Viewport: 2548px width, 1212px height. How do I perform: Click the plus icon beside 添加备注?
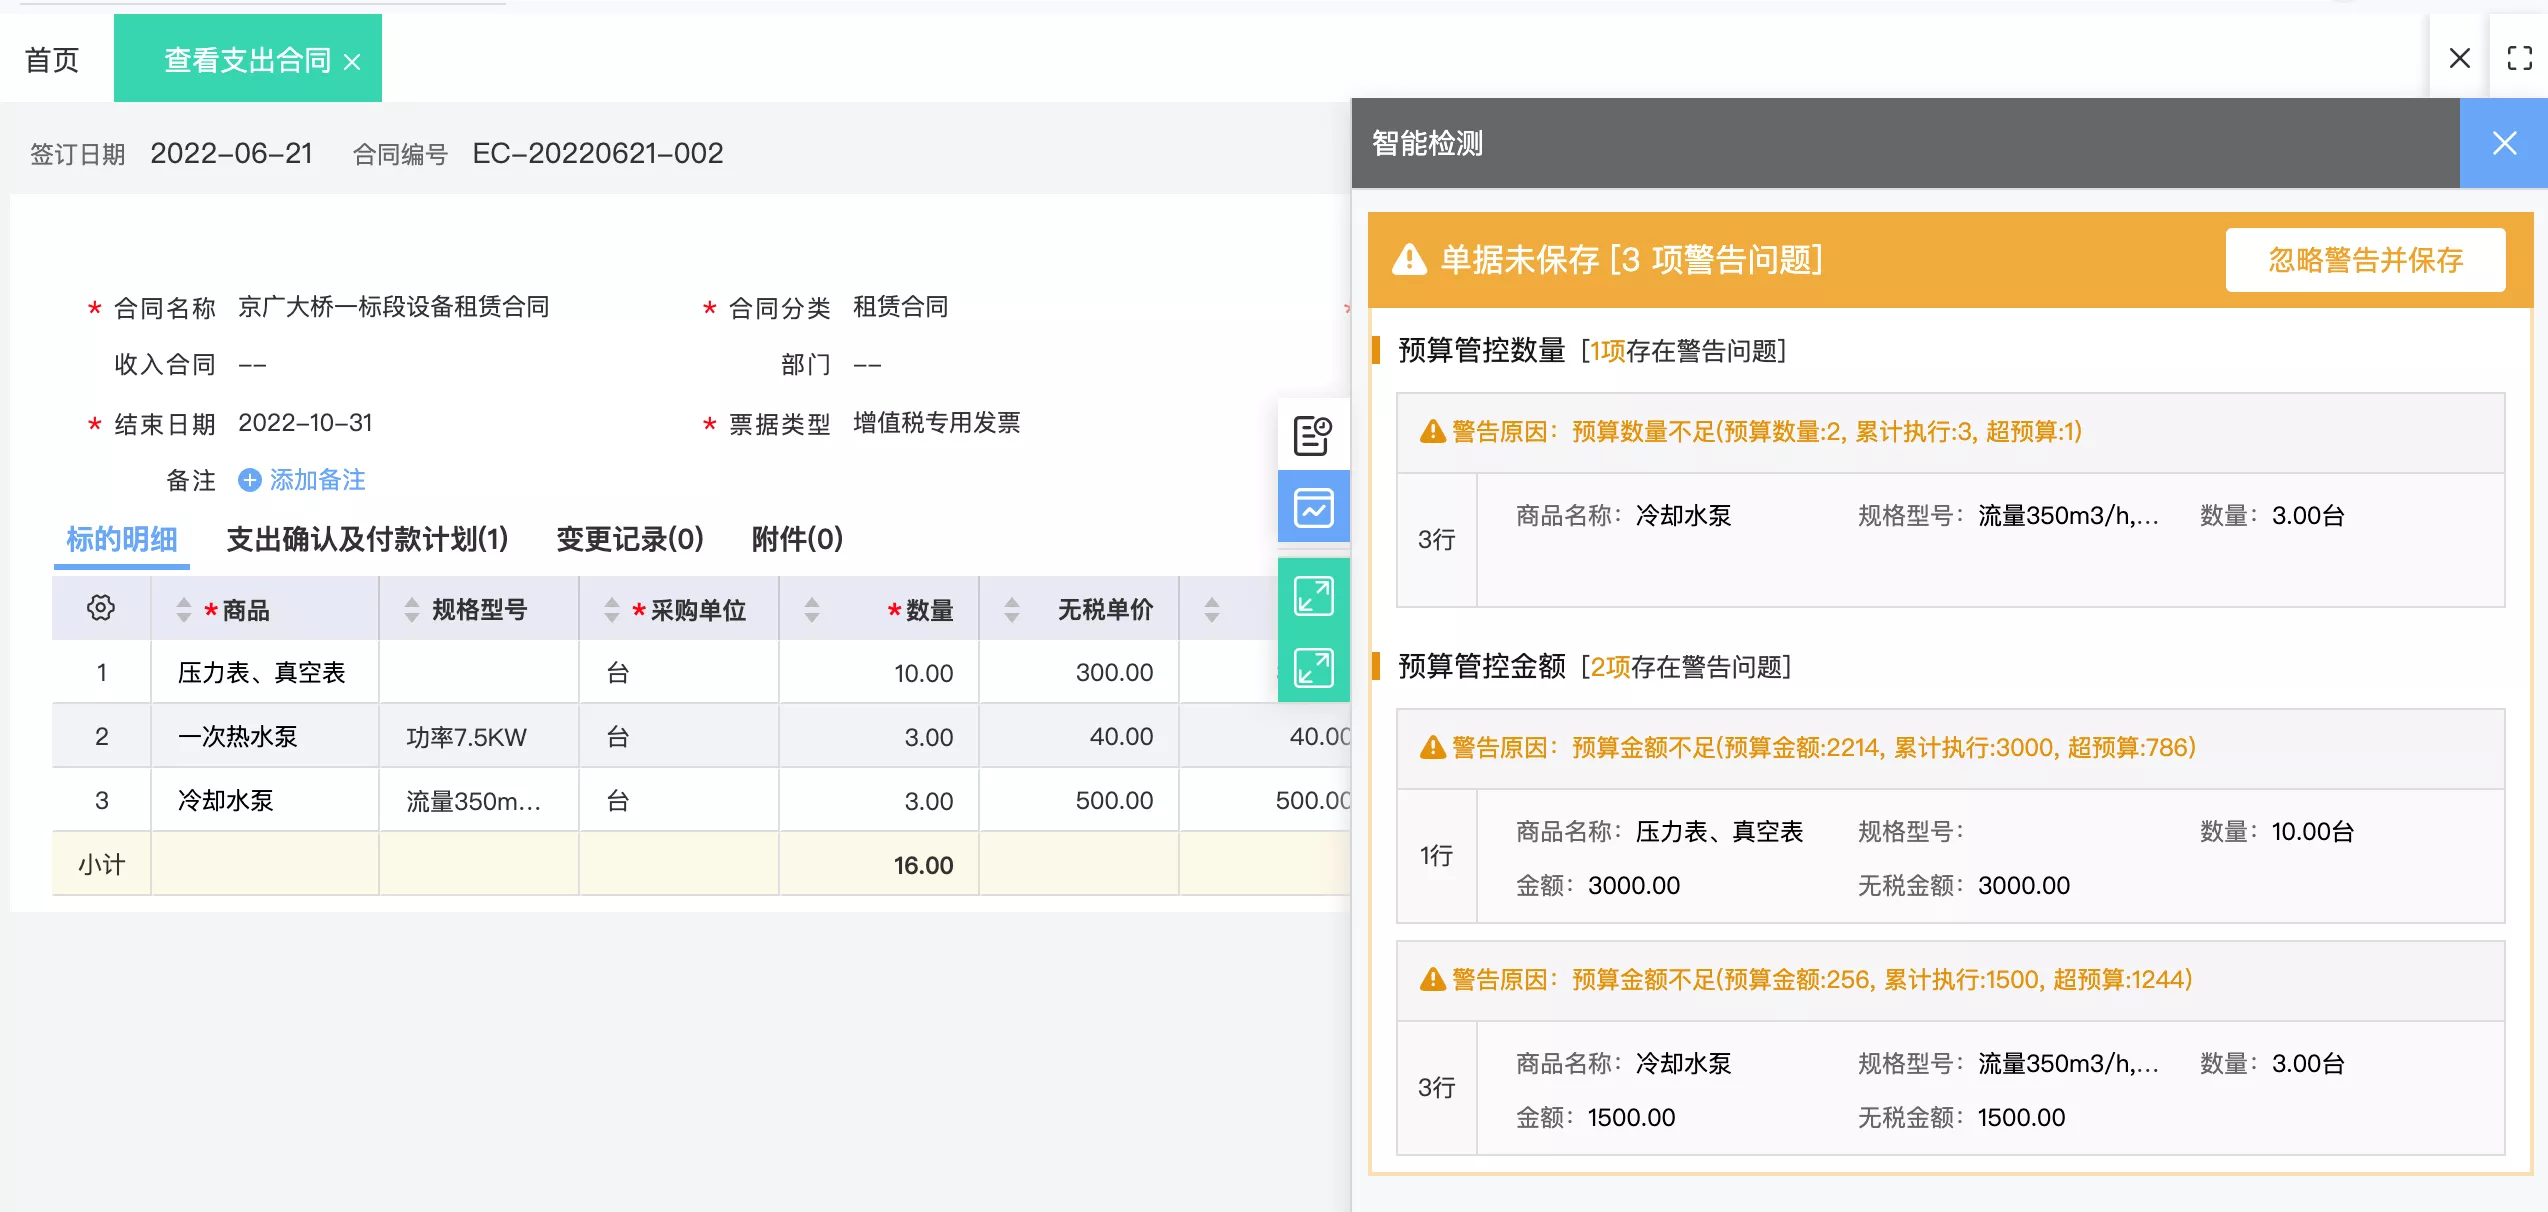[249, 480]
